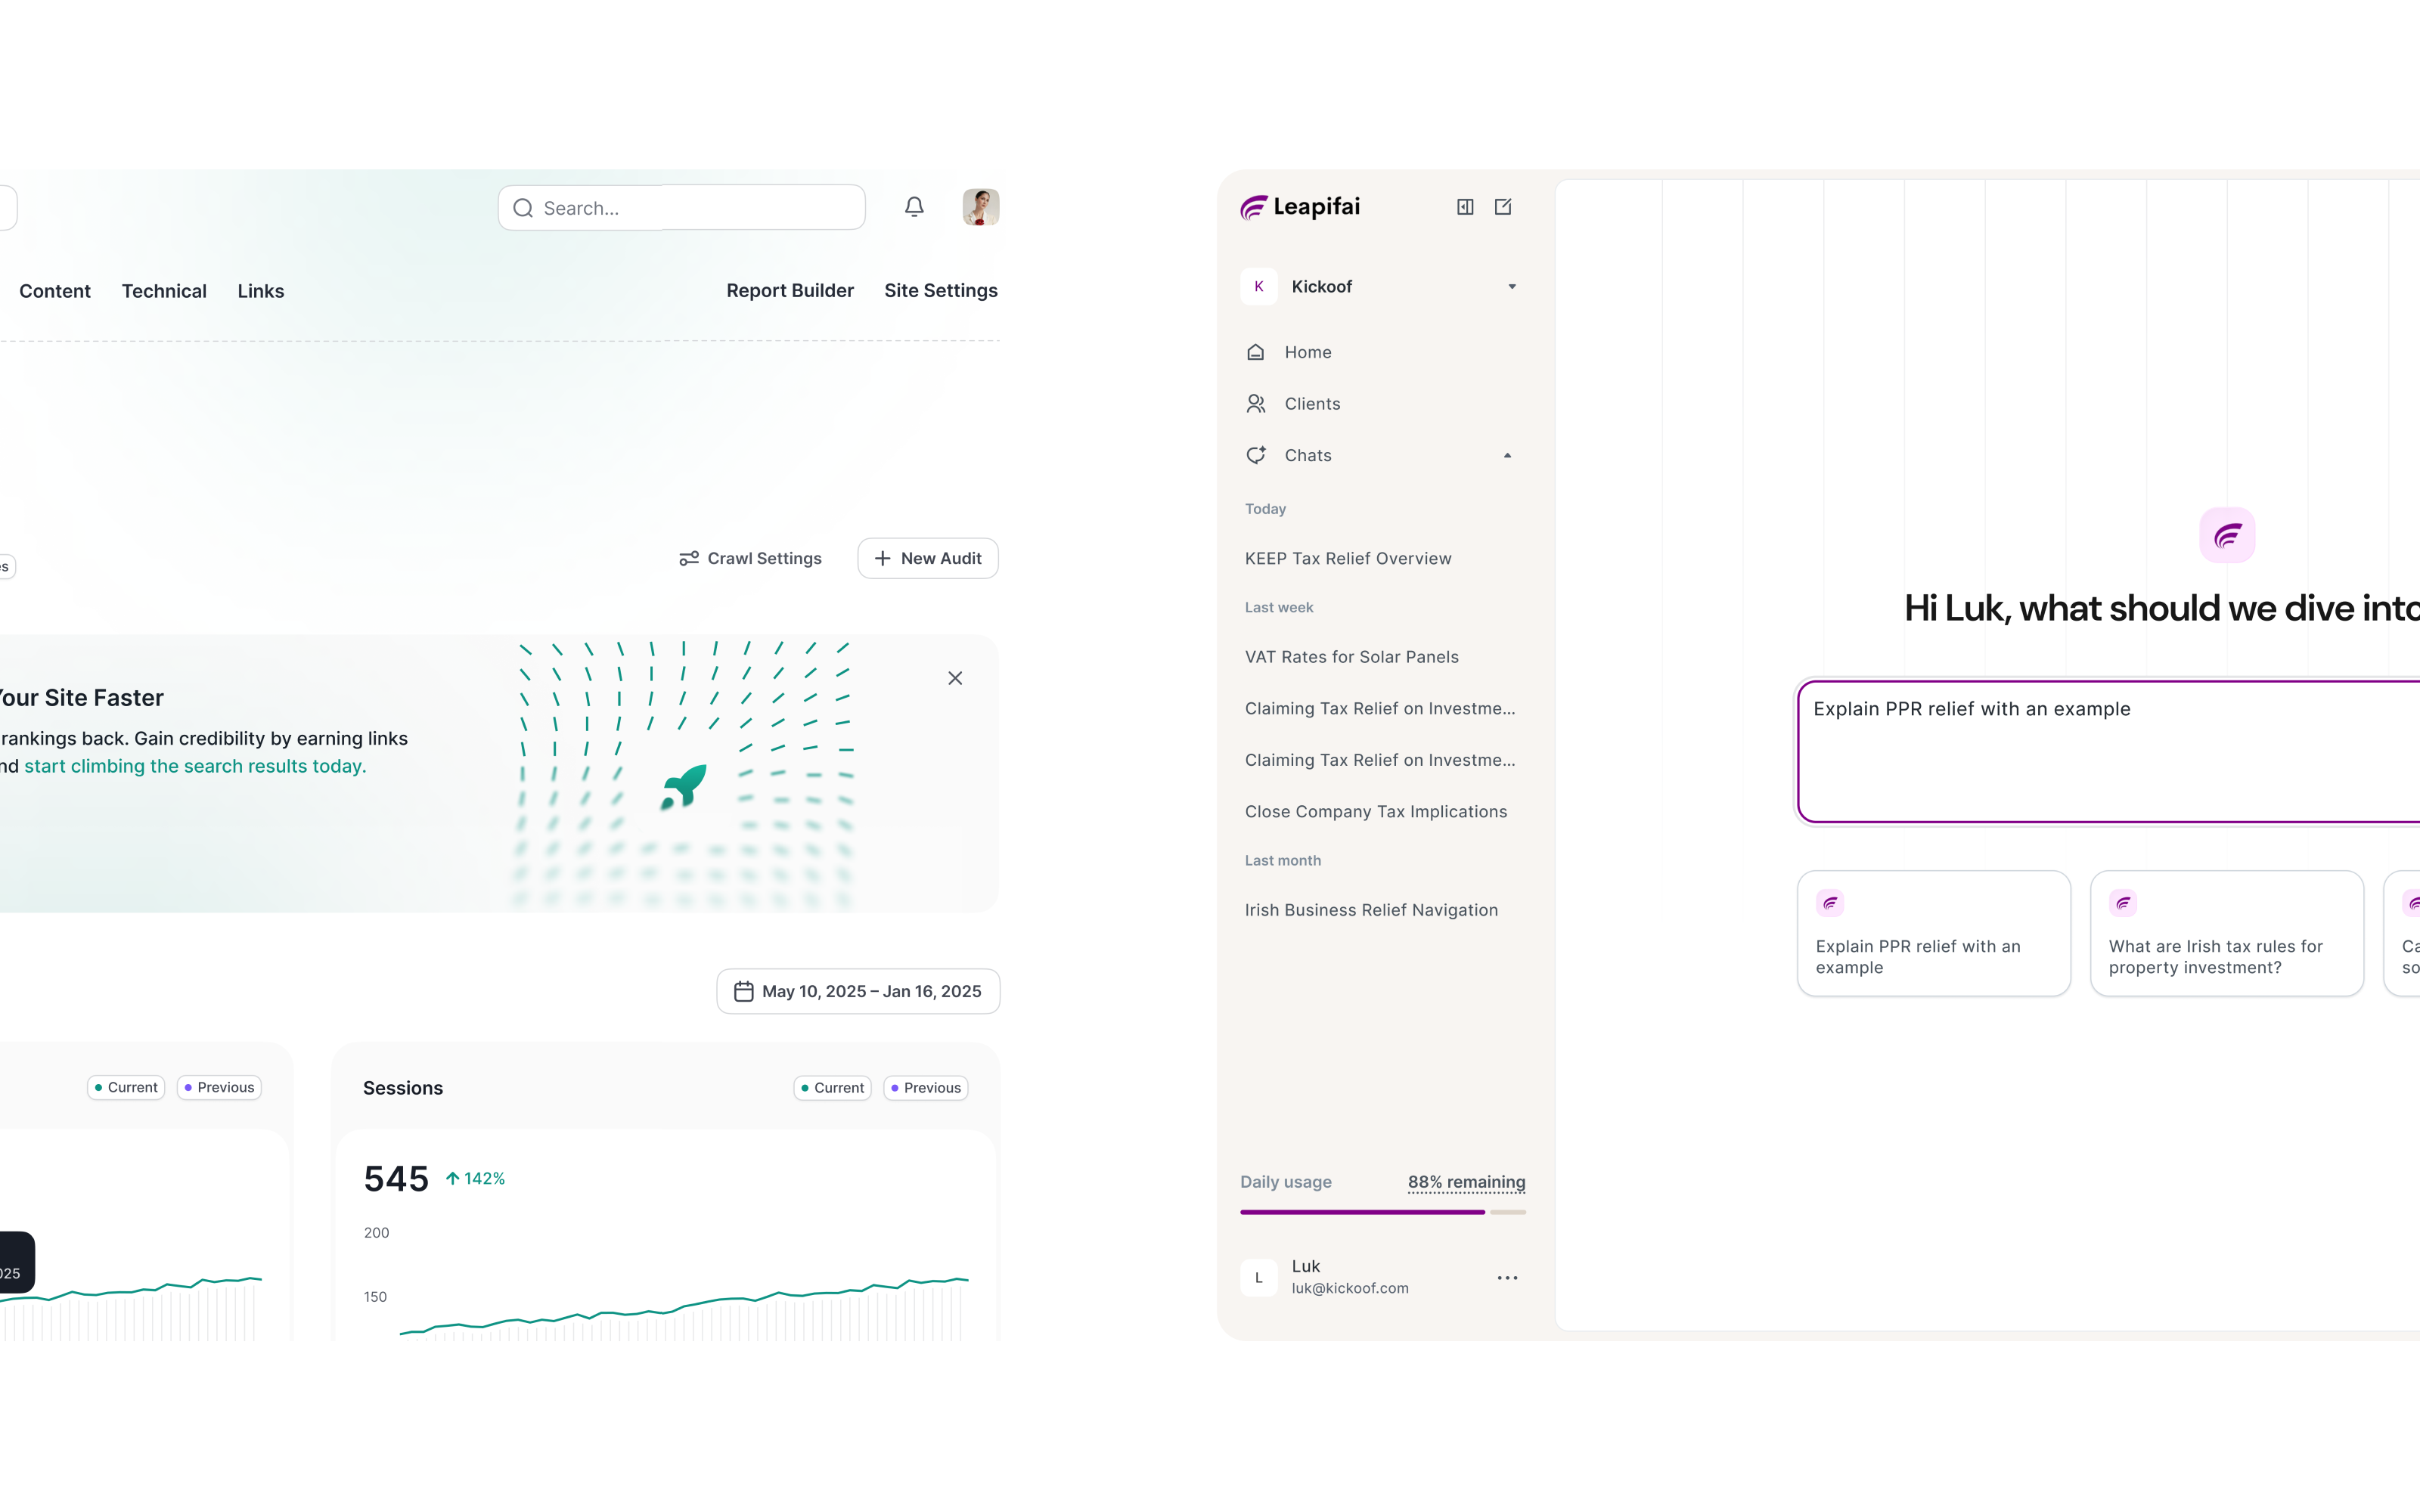Screen dimensions: 2420x1512
Task: Click the Clients people icon
Action: coord(1256,403)
